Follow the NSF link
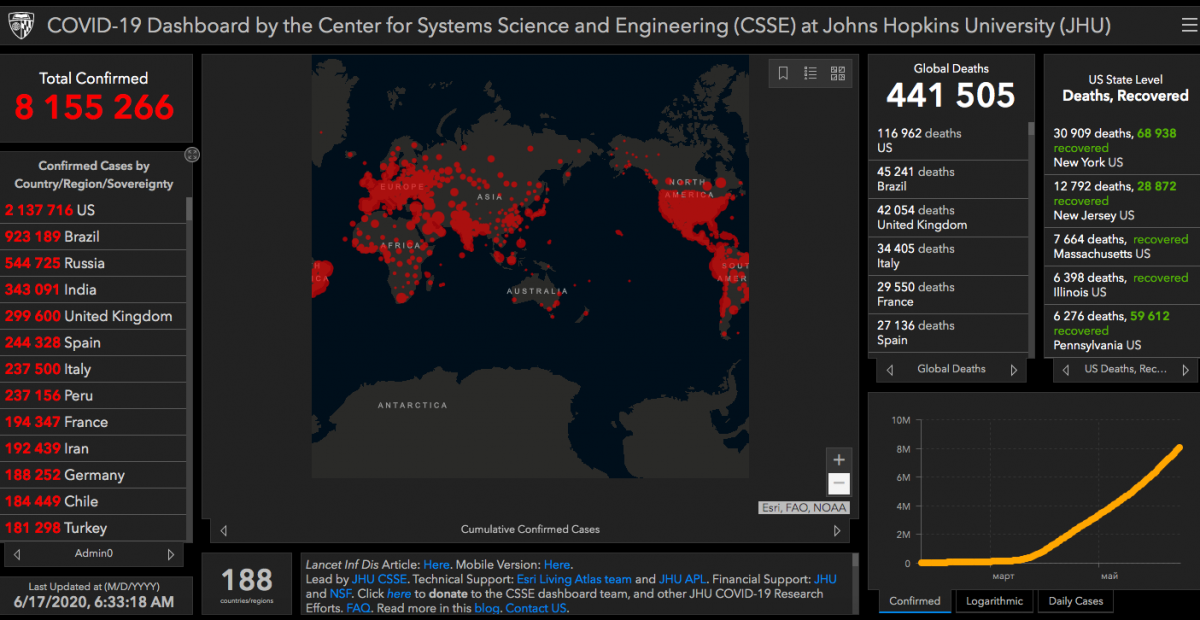Image resolution: width=1200 pixels, height=620 pixels. point(340,594)
